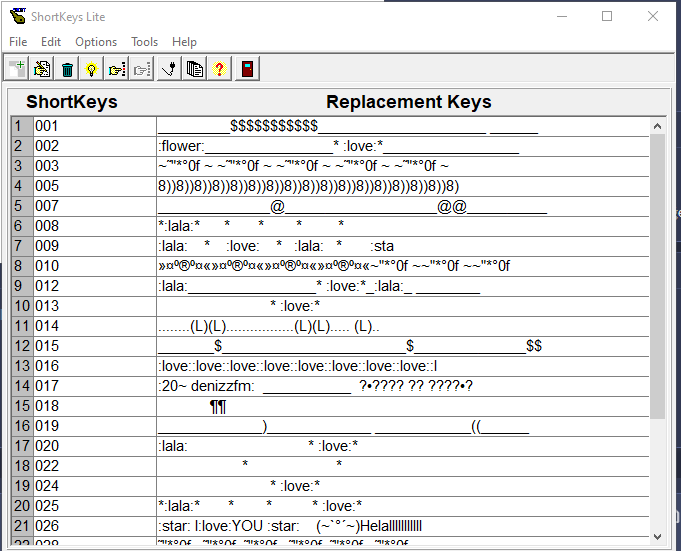Screen dimensions: 681x551
Task: Click the stacked documents toolbar icon
Action: [195, 69]
